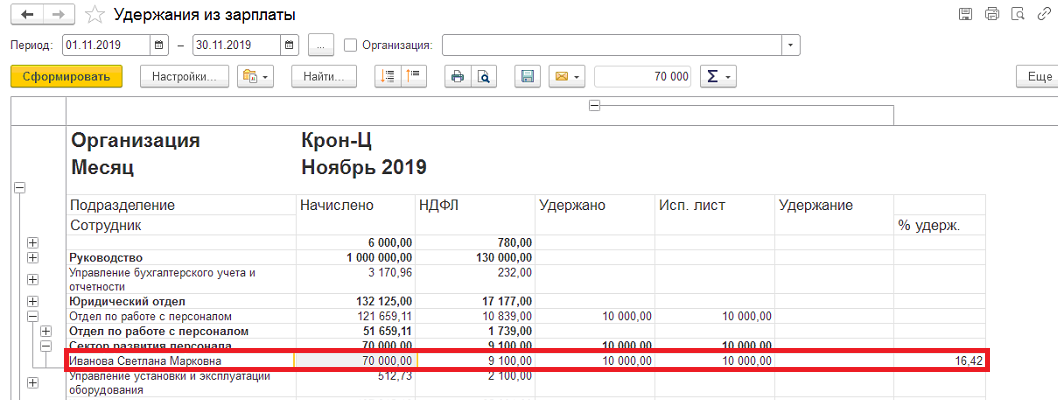Open the email send dropdown
Screen dimensions: 1058x400
click(x=567, y=77)
